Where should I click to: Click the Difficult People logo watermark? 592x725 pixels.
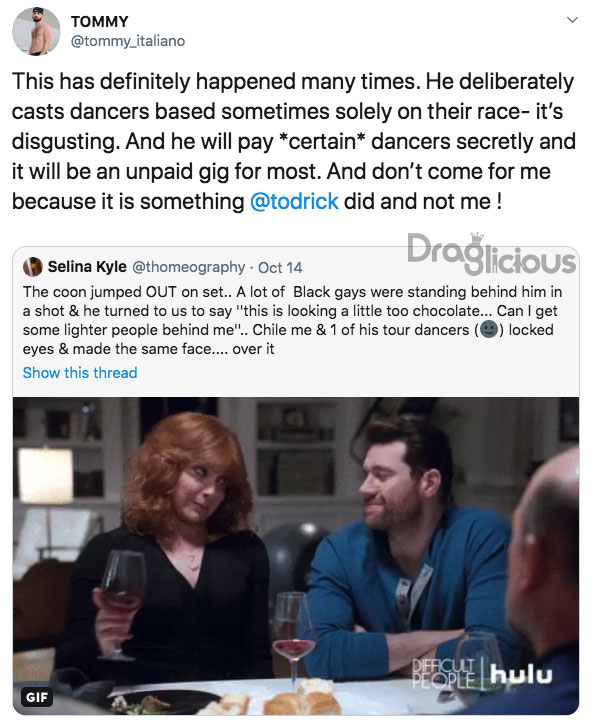click(x=443, y=673)
